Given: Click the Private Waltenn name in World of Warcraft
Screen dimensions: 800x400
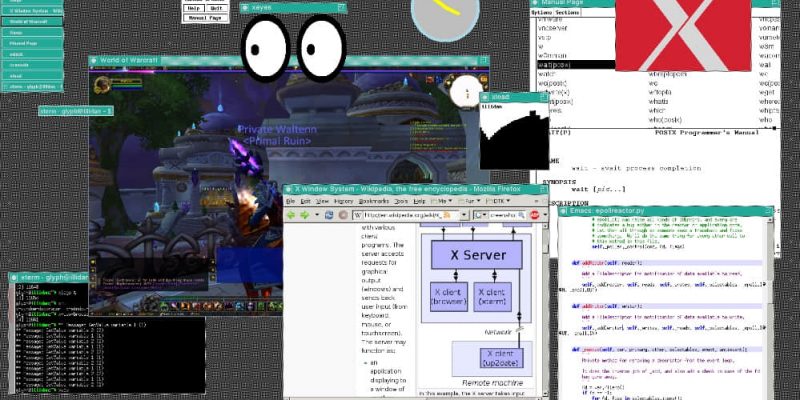Looking at the screenshot, I should [277, 130].
